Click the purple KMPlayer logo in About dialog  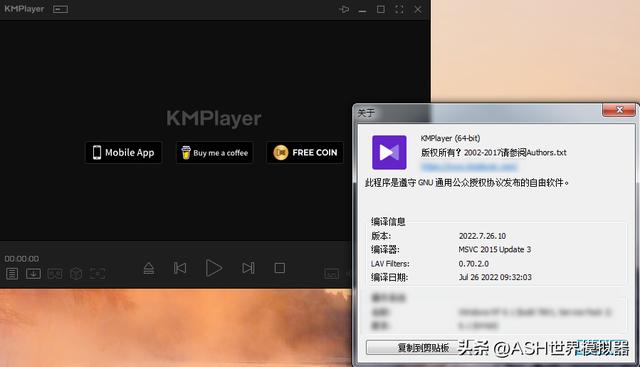point(389,152)
